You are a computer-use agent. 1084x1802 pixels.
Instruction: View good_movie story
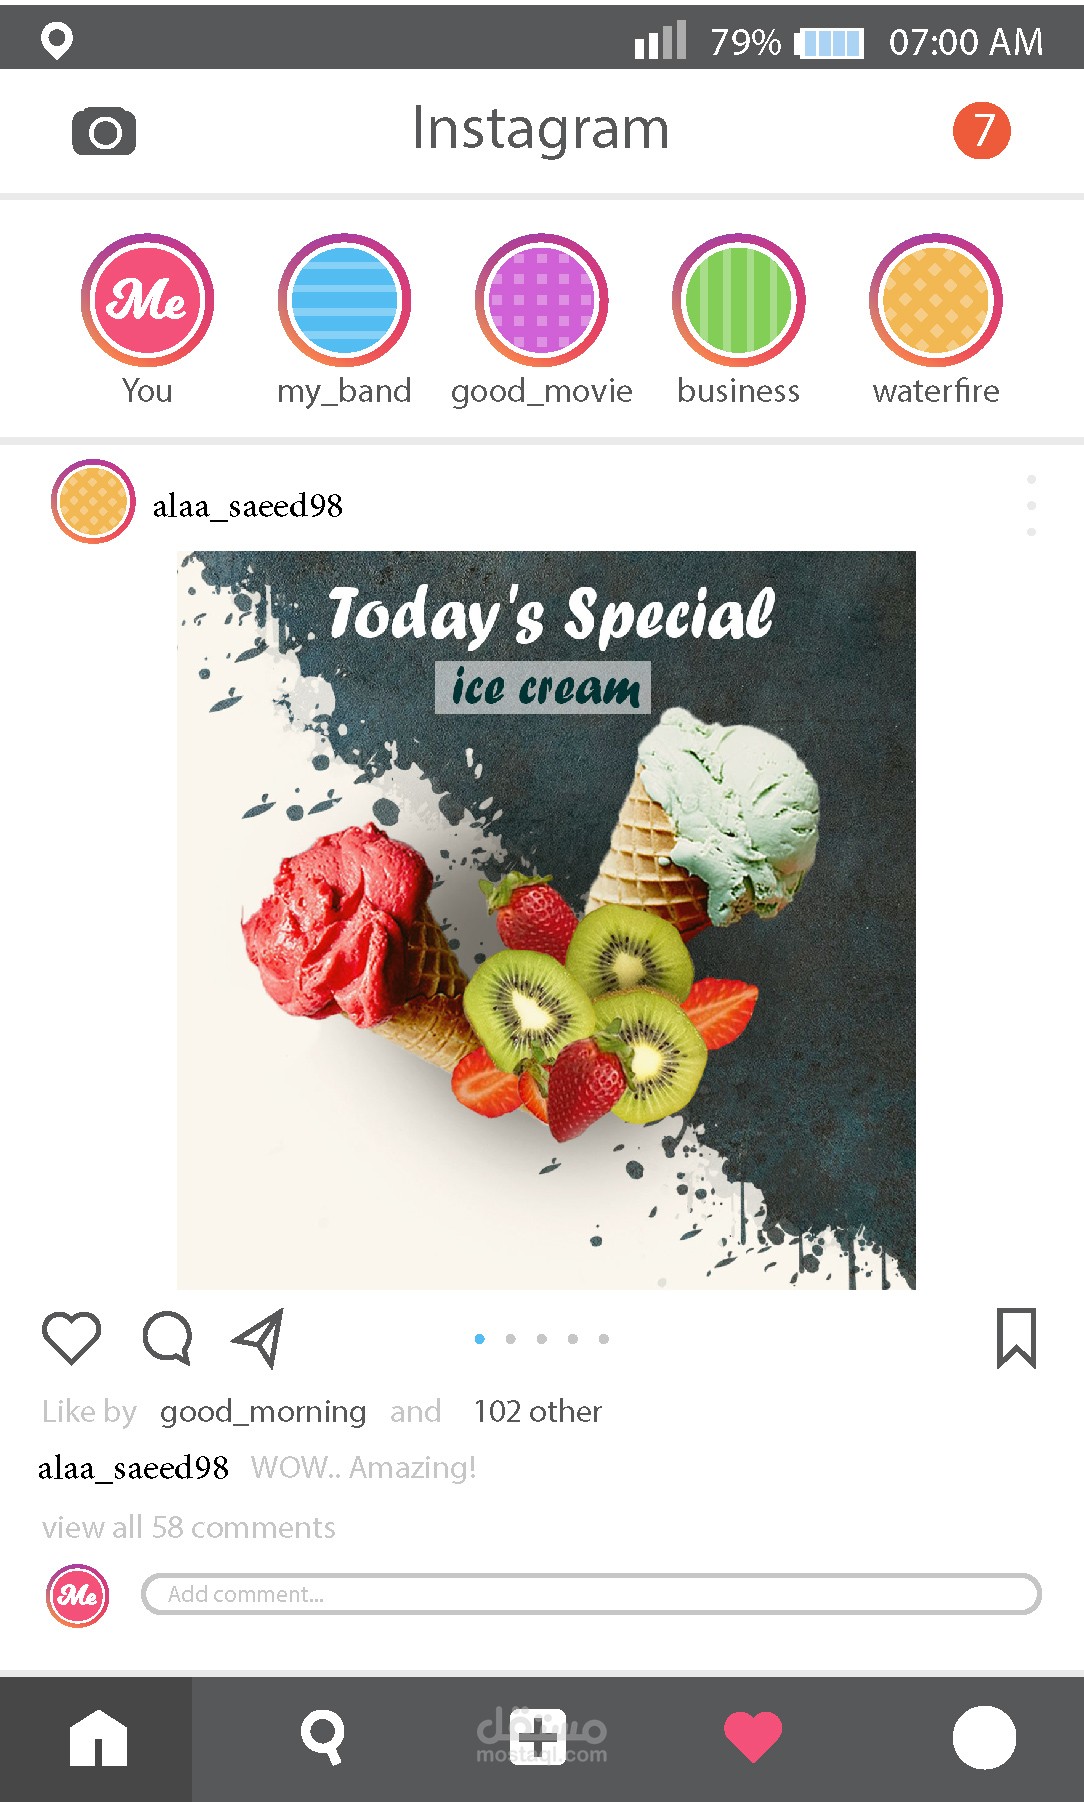pos(541,300)
